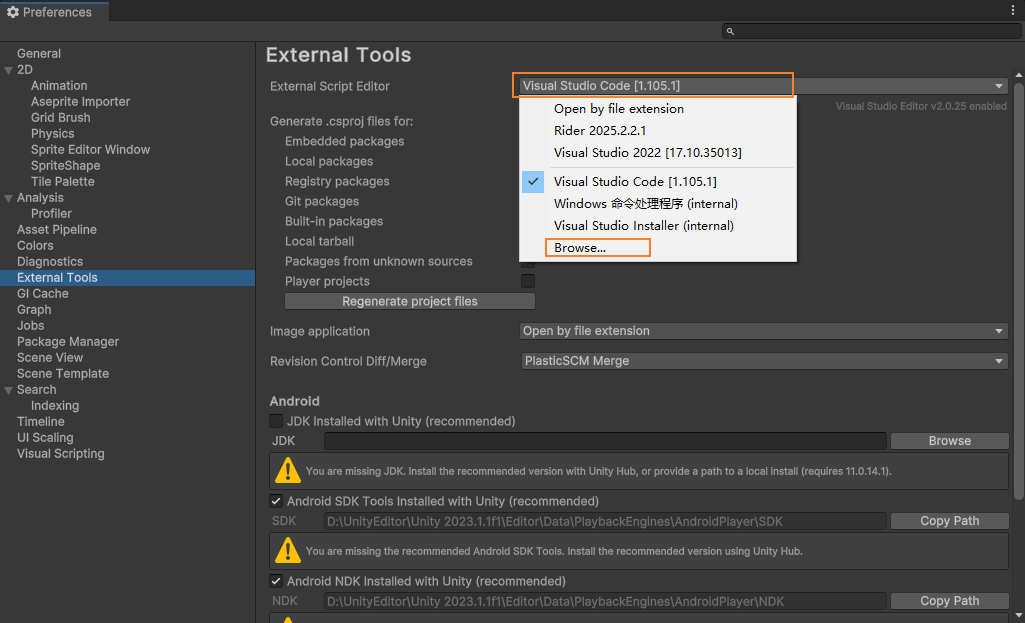Click Copy Path for NDK
Image resolution: width=1025 pixels, height=623 pixels.
pyautogui.click(x=949, y=601)
